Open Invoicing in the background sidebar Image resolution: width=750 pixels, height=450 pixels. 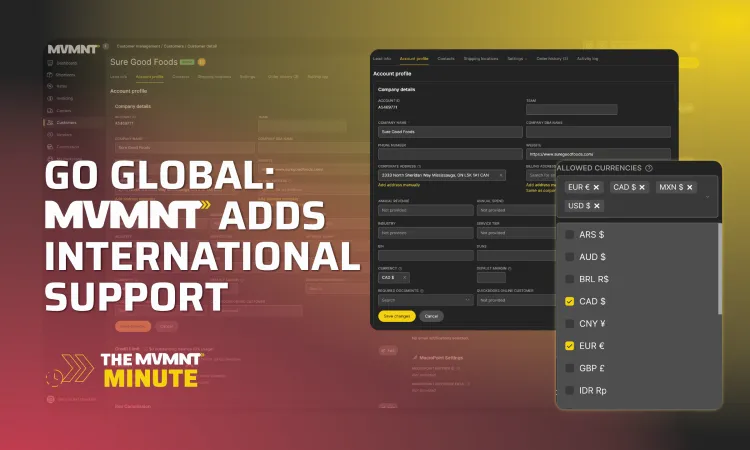coord(60,99)
